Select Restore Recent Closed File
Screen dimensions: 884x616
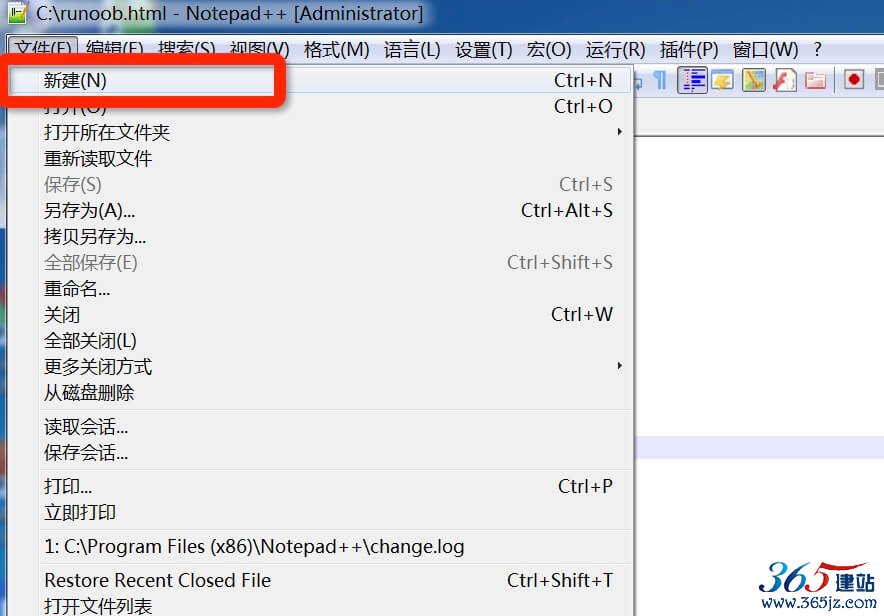click(x=320, y=580)
